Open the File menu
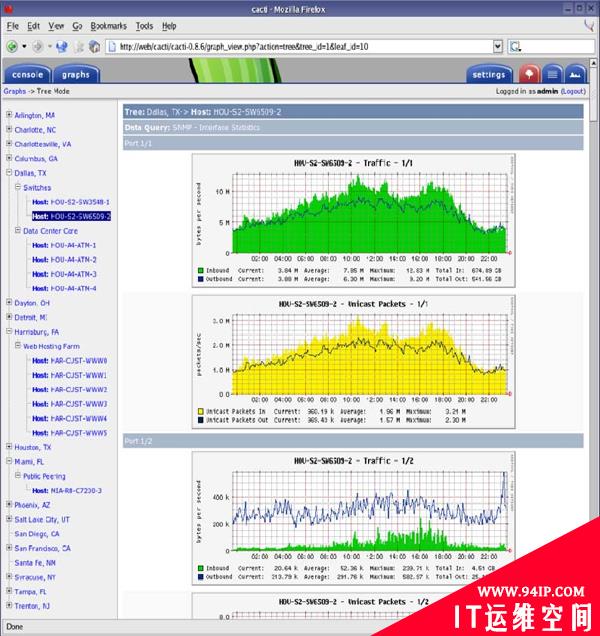Screen dimensions: 600x636 pyautogui.click(x=13, y=26)
